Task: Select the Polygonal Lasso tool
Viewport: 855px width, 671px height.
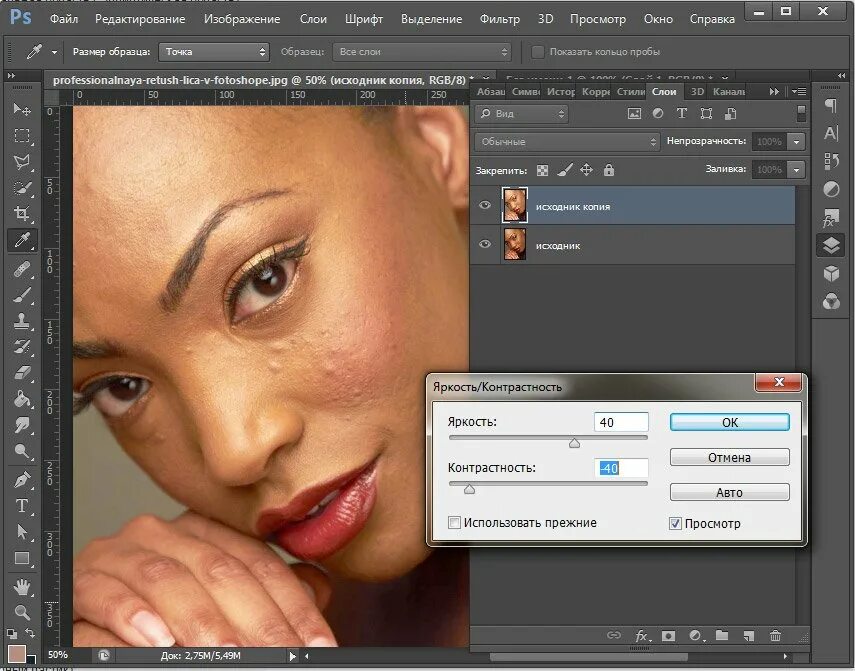Action: click(22, 161)
